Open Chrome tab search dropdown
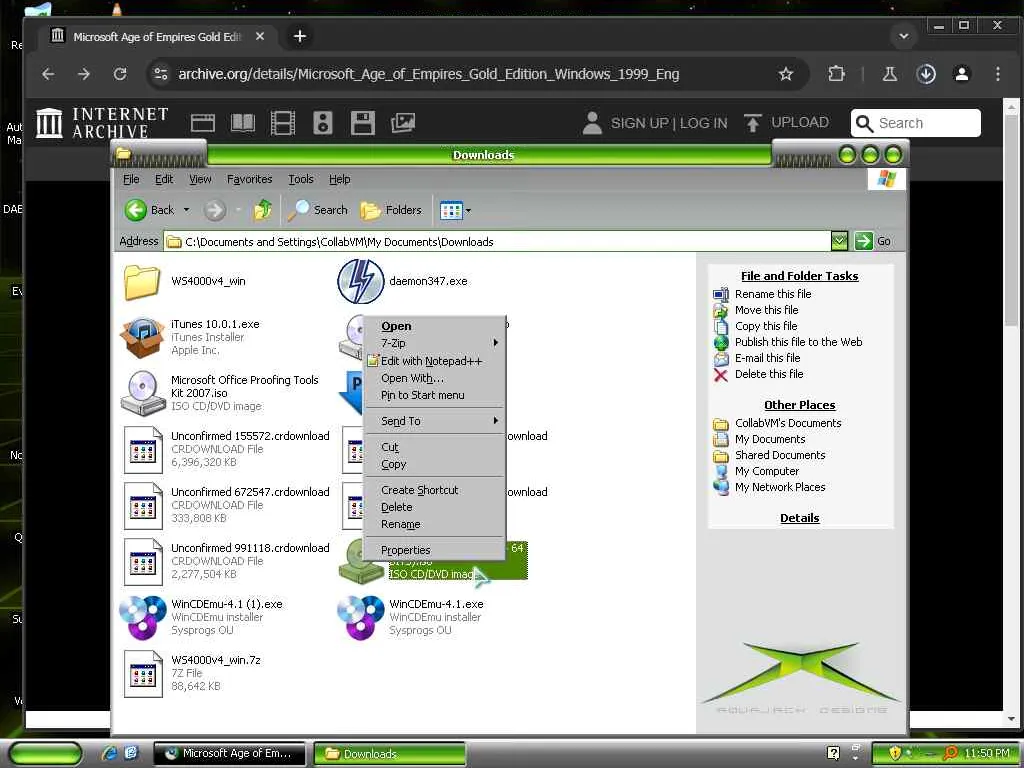 point(904,37)
